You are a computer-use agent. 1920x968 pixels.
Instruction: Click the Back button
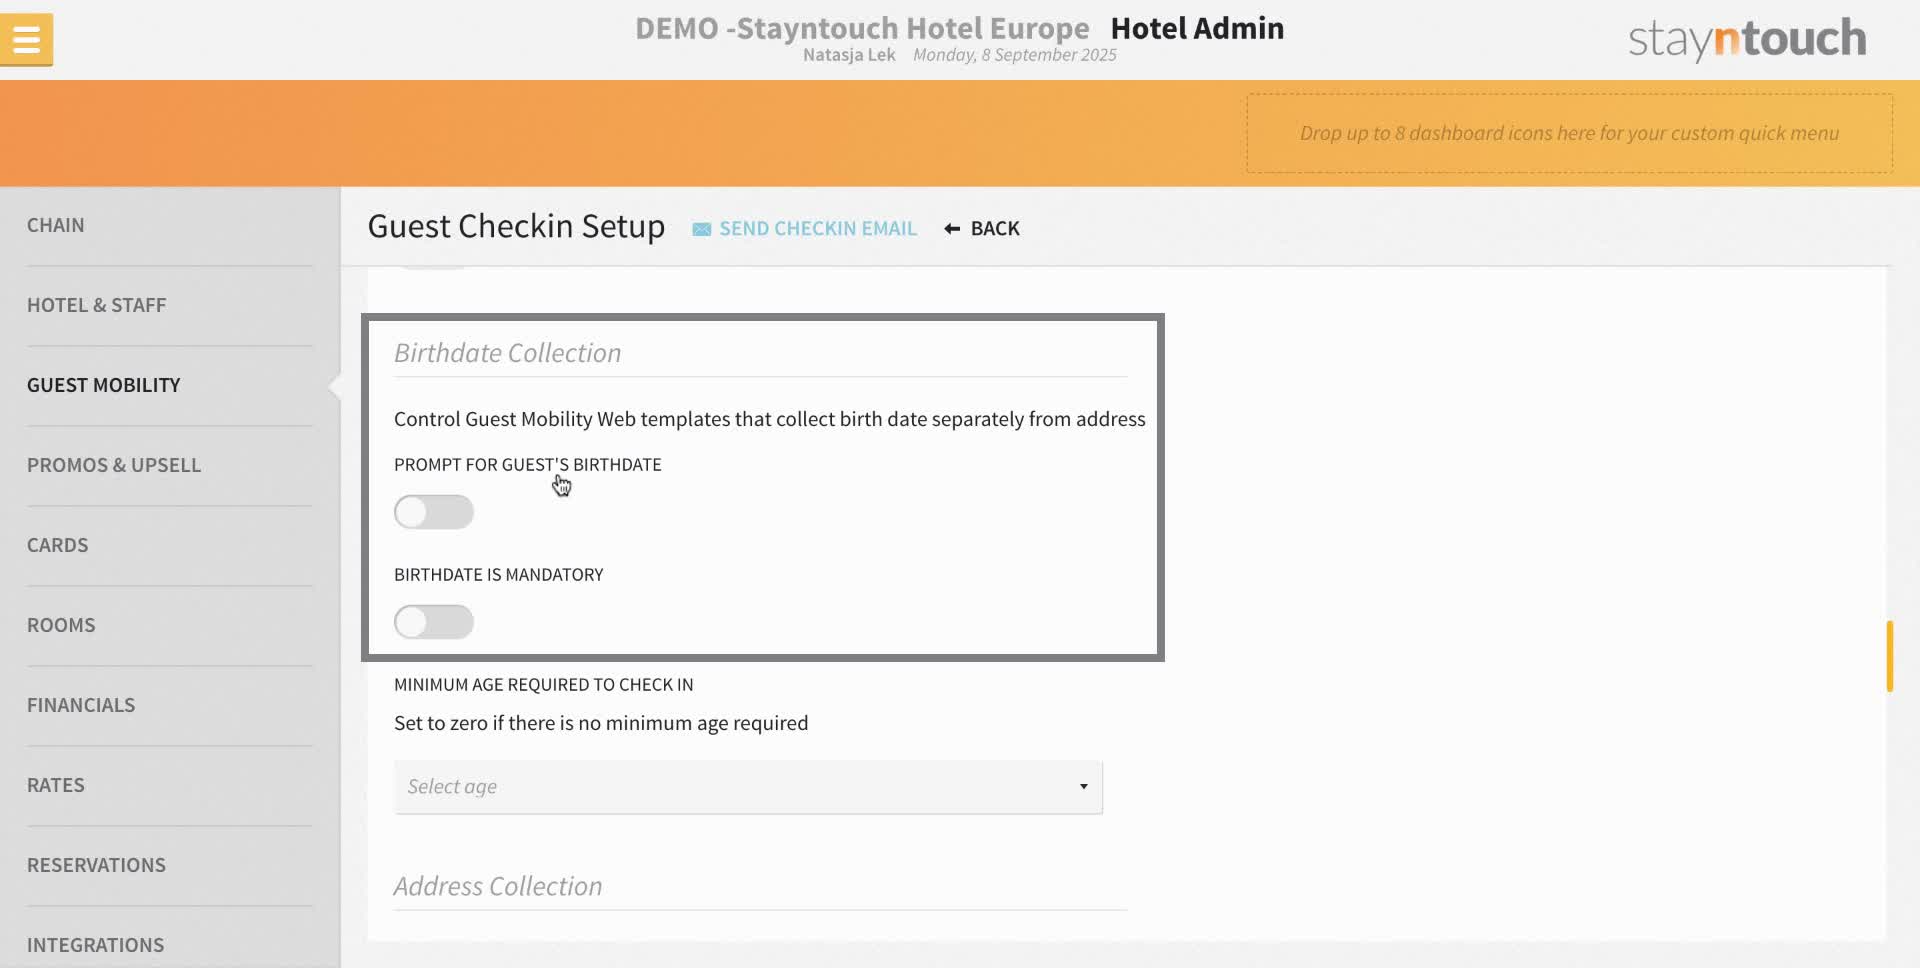pyautogui.click(x=994, y=228)
